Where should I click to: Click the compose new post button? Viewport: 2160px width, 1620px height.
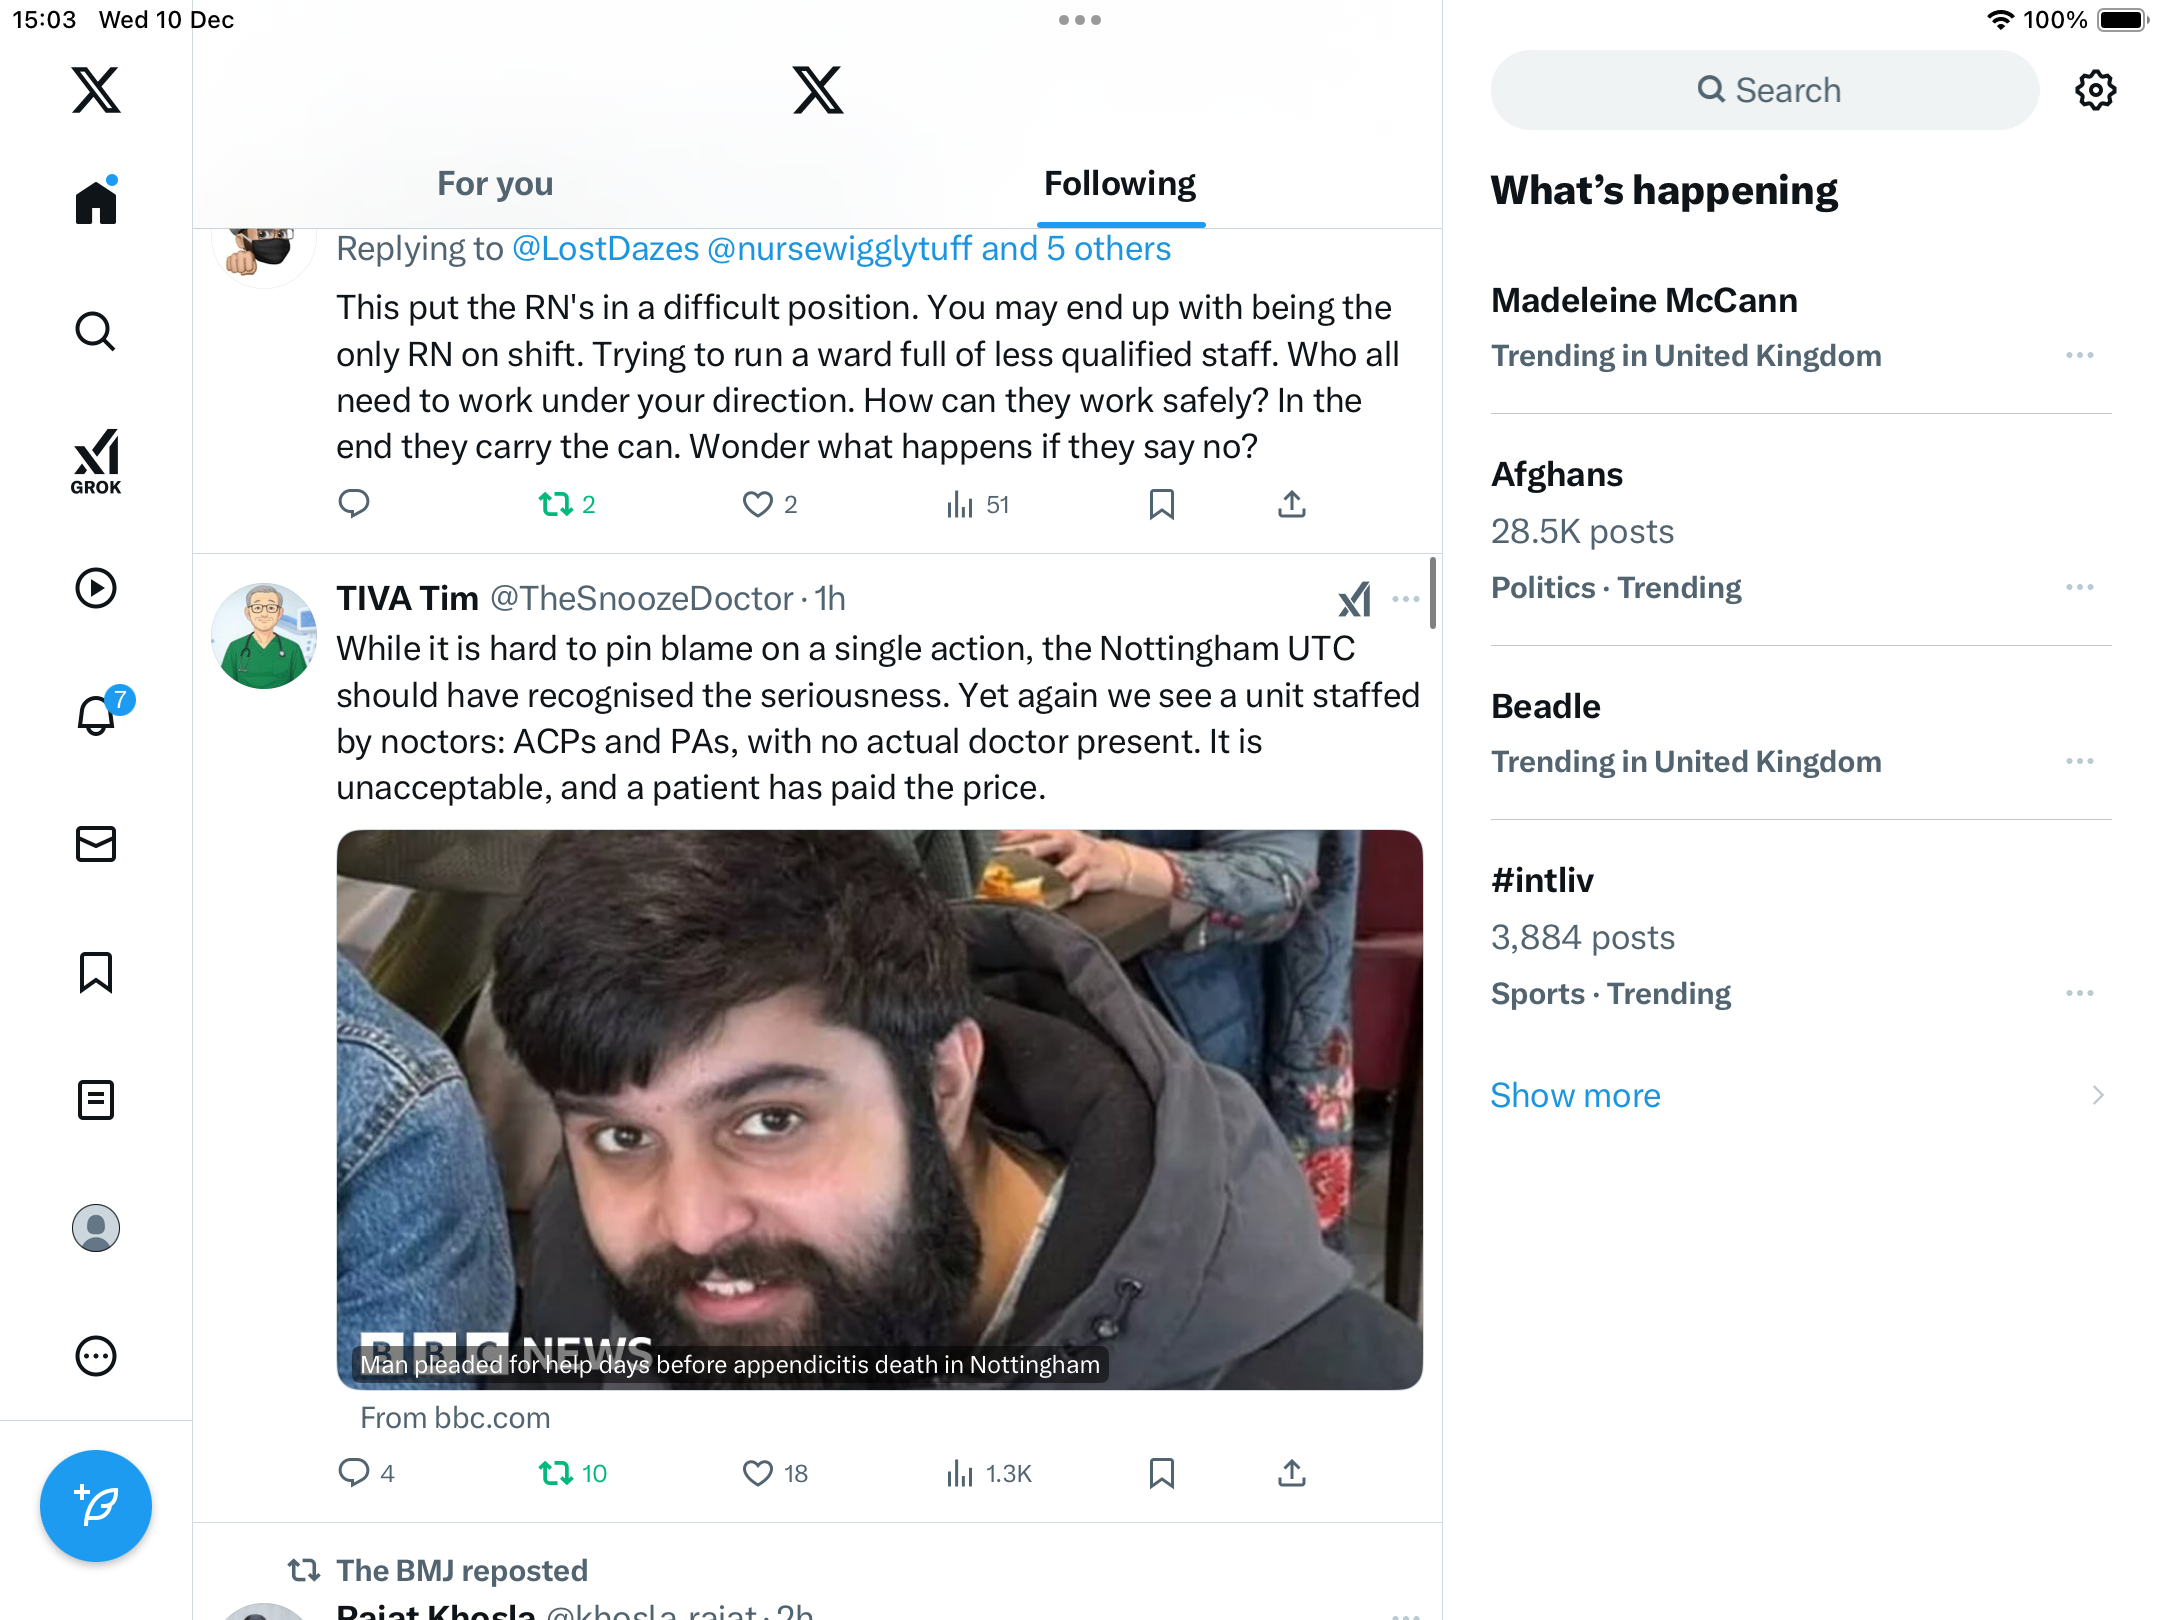pyautogui.click(x=96, y=1506)
